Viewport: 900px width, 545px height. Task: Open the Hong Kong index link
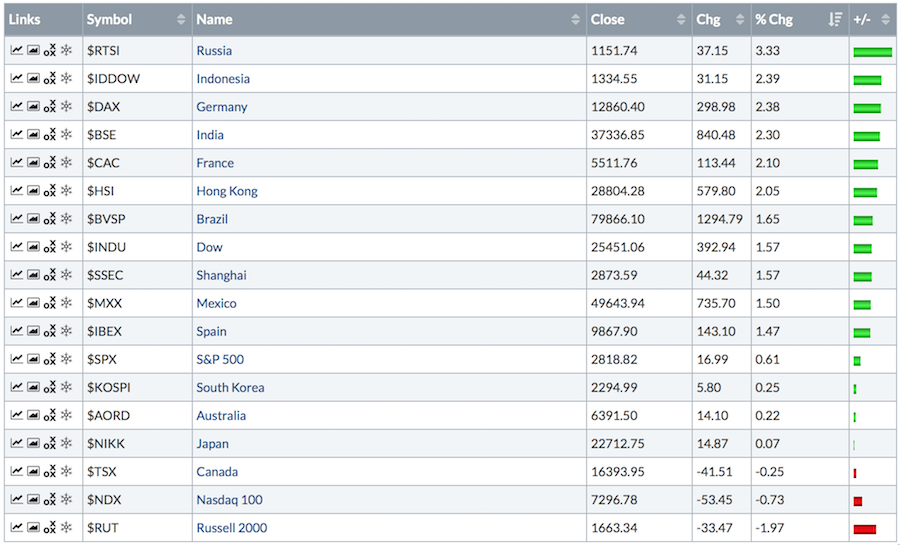227,191
